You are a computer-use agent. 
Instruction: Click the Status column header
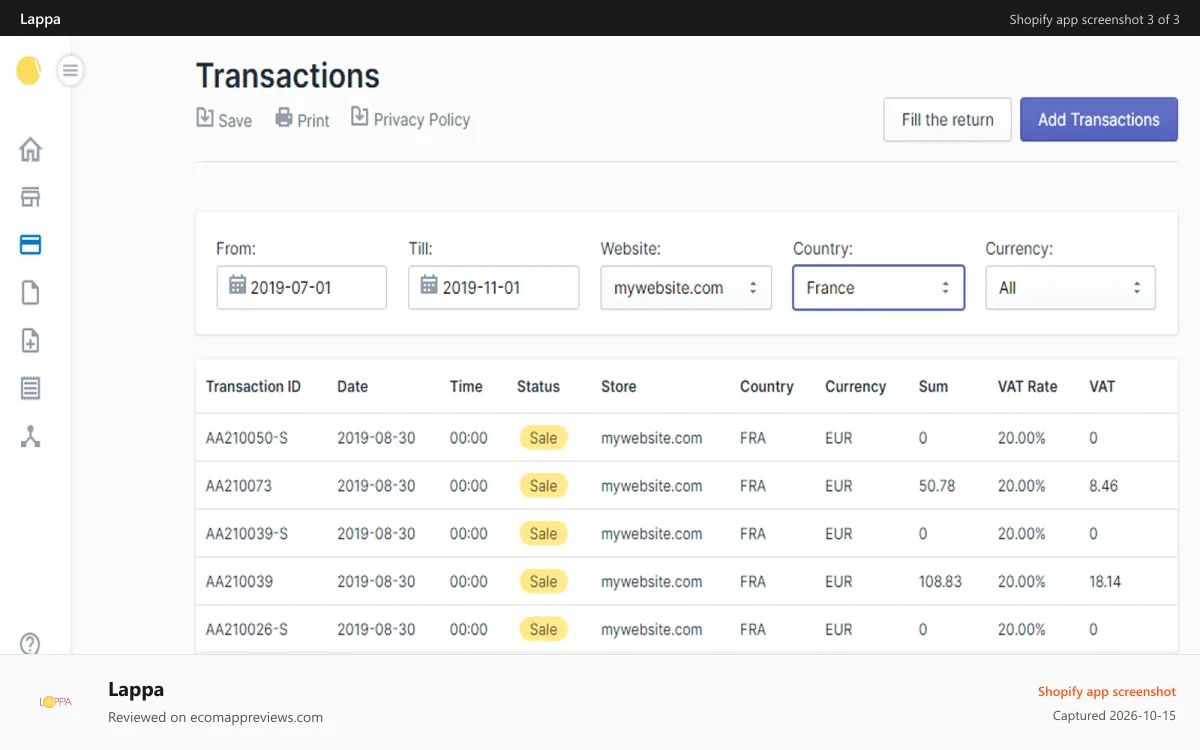tap(538, 386)
